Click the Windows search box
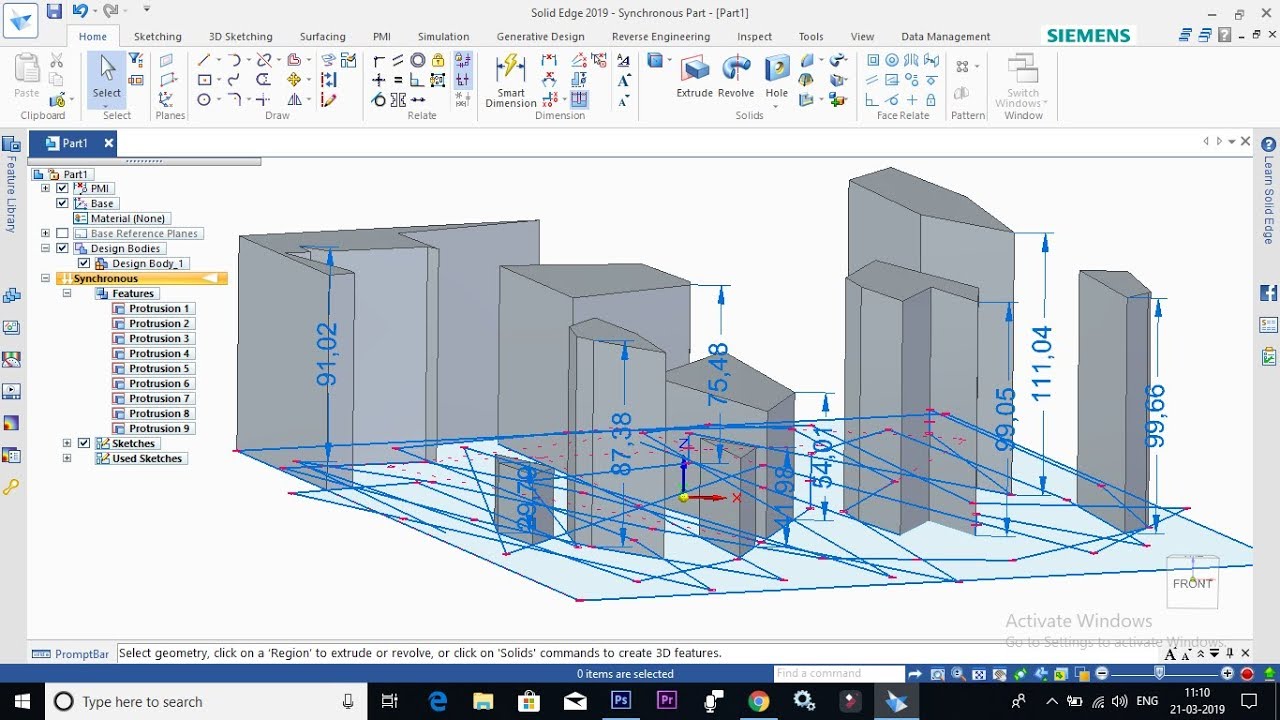Viewport: 1280px width, 720px height. (x=205, y=701)
